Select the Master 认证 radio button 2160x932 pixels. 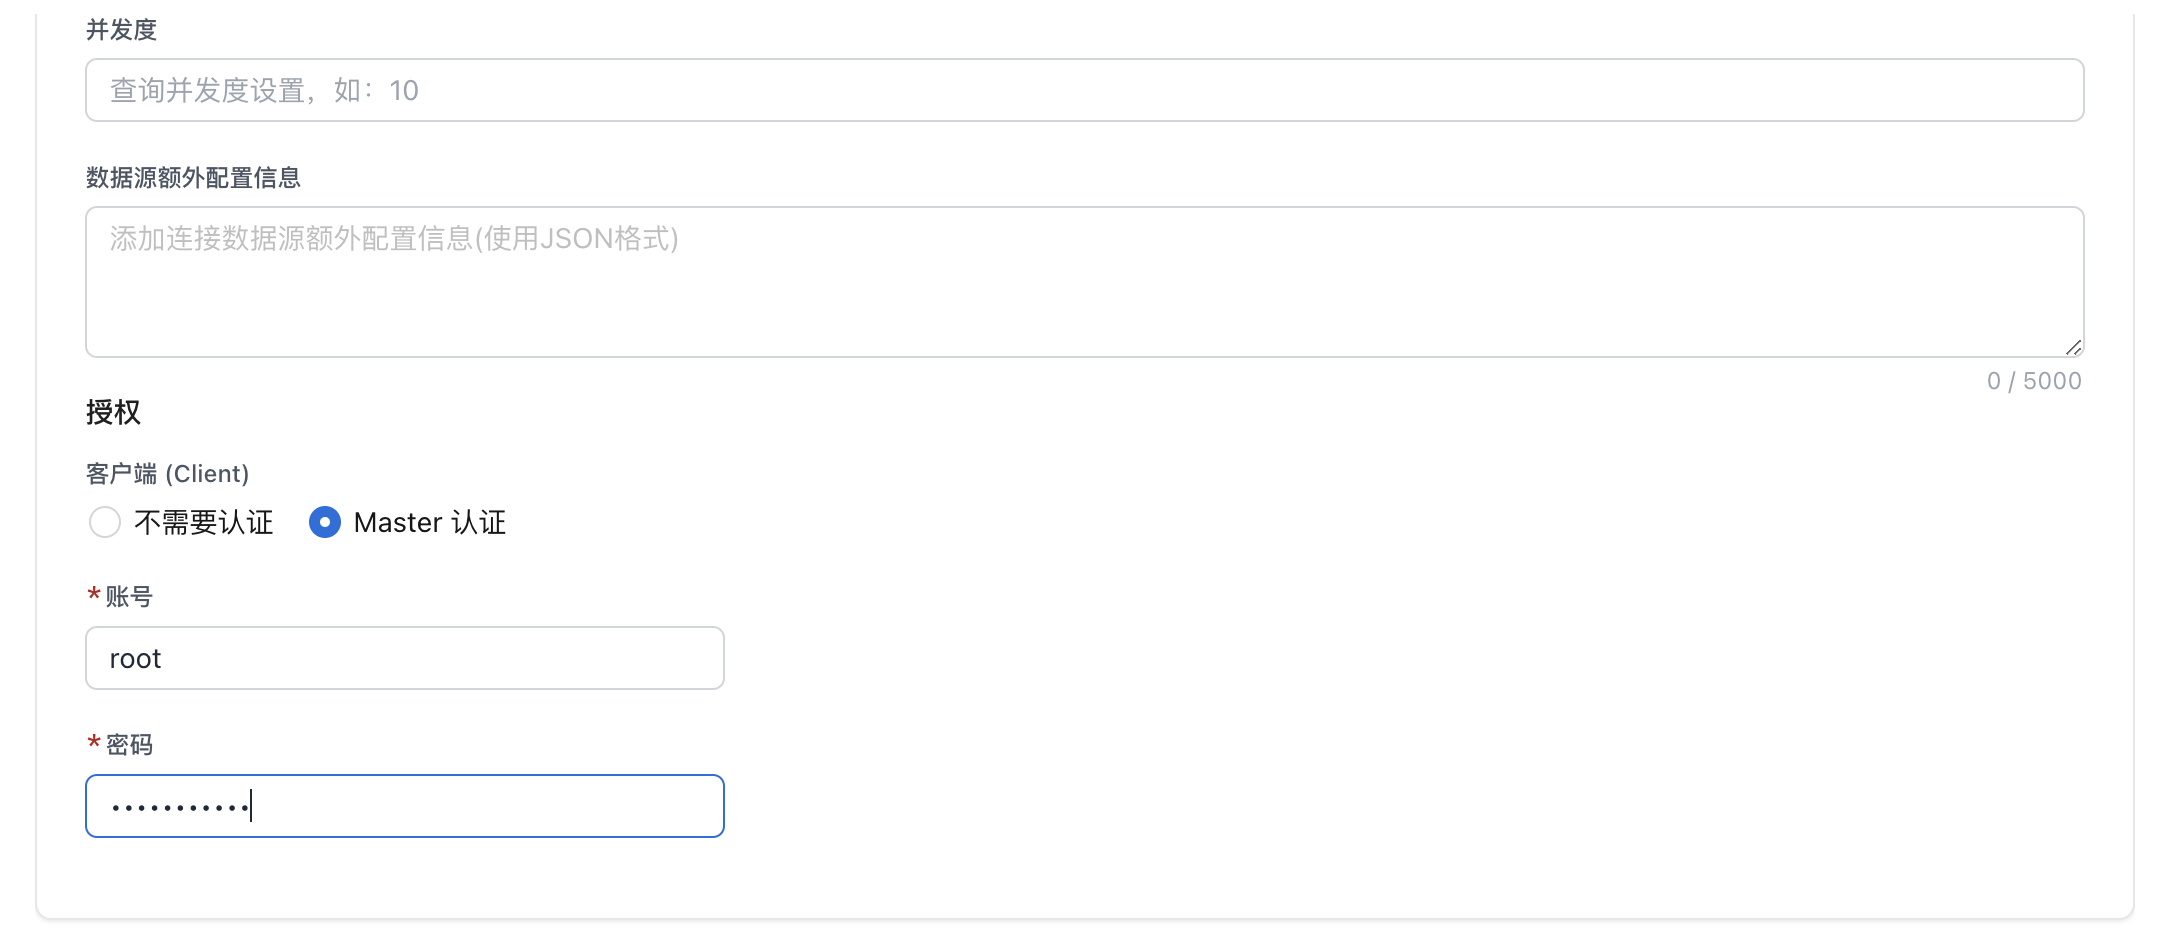tap(325, 522)
